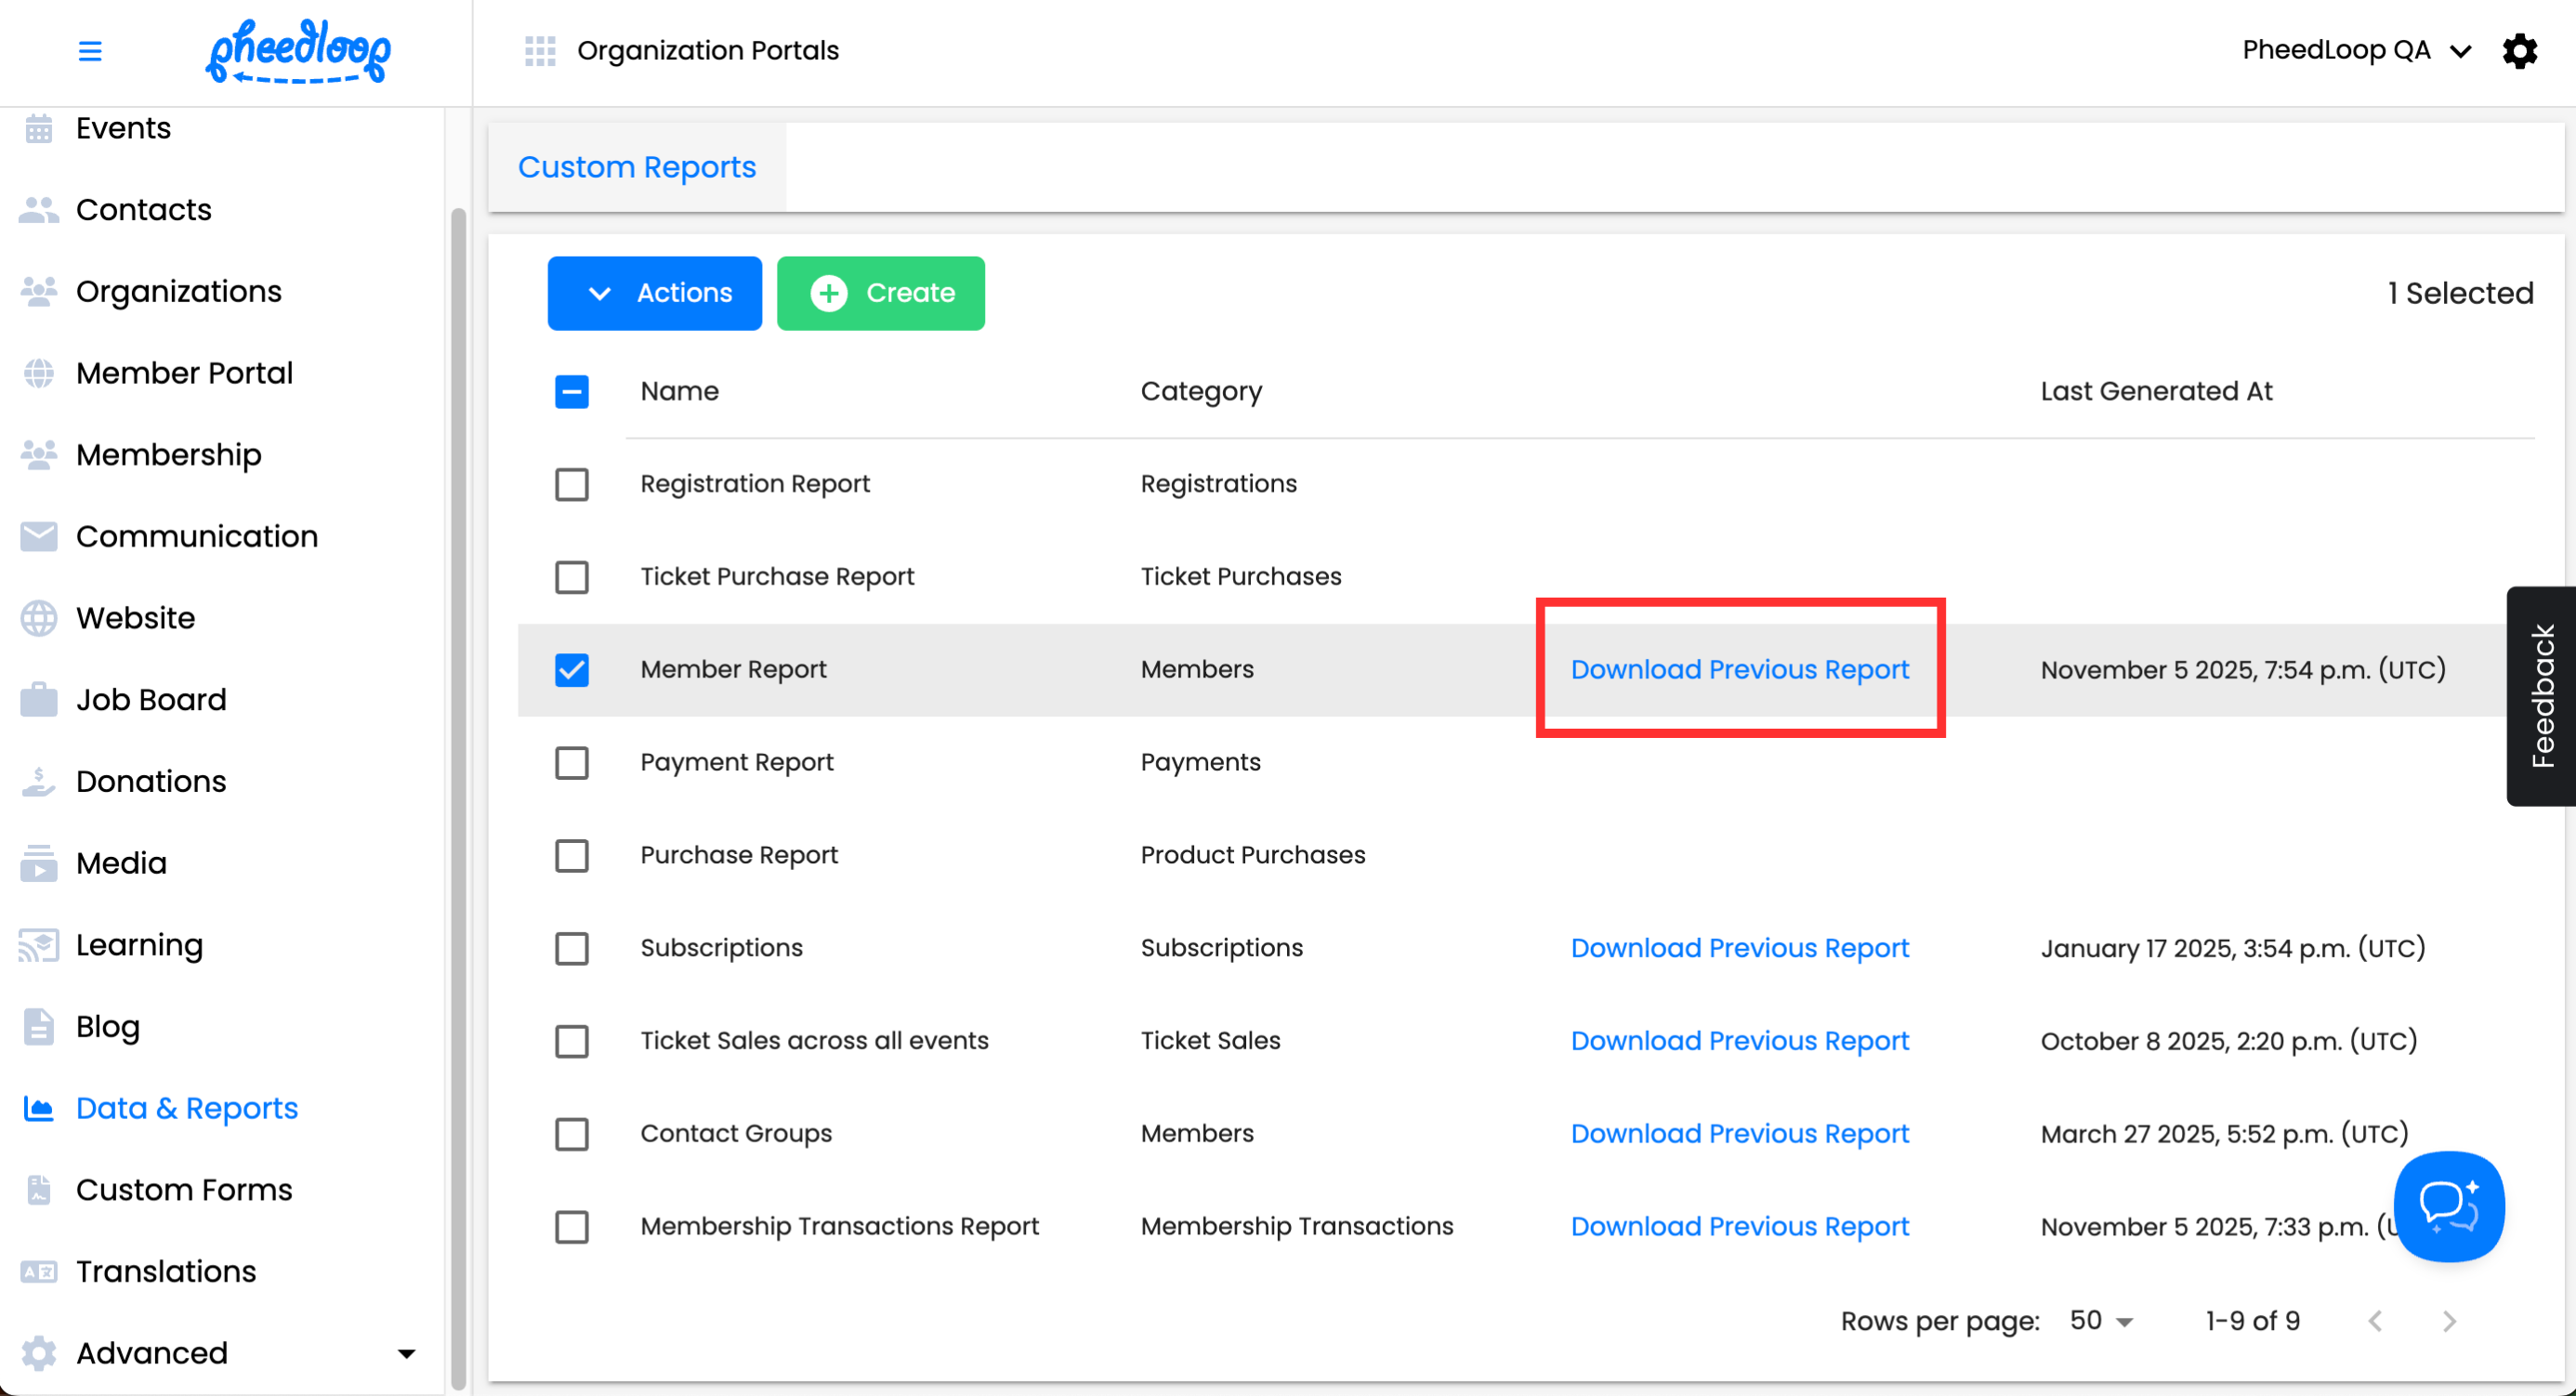This screenshot has height=1396, width=2576.
Task: Open the Actions dropdown
Action: (655, 293)
